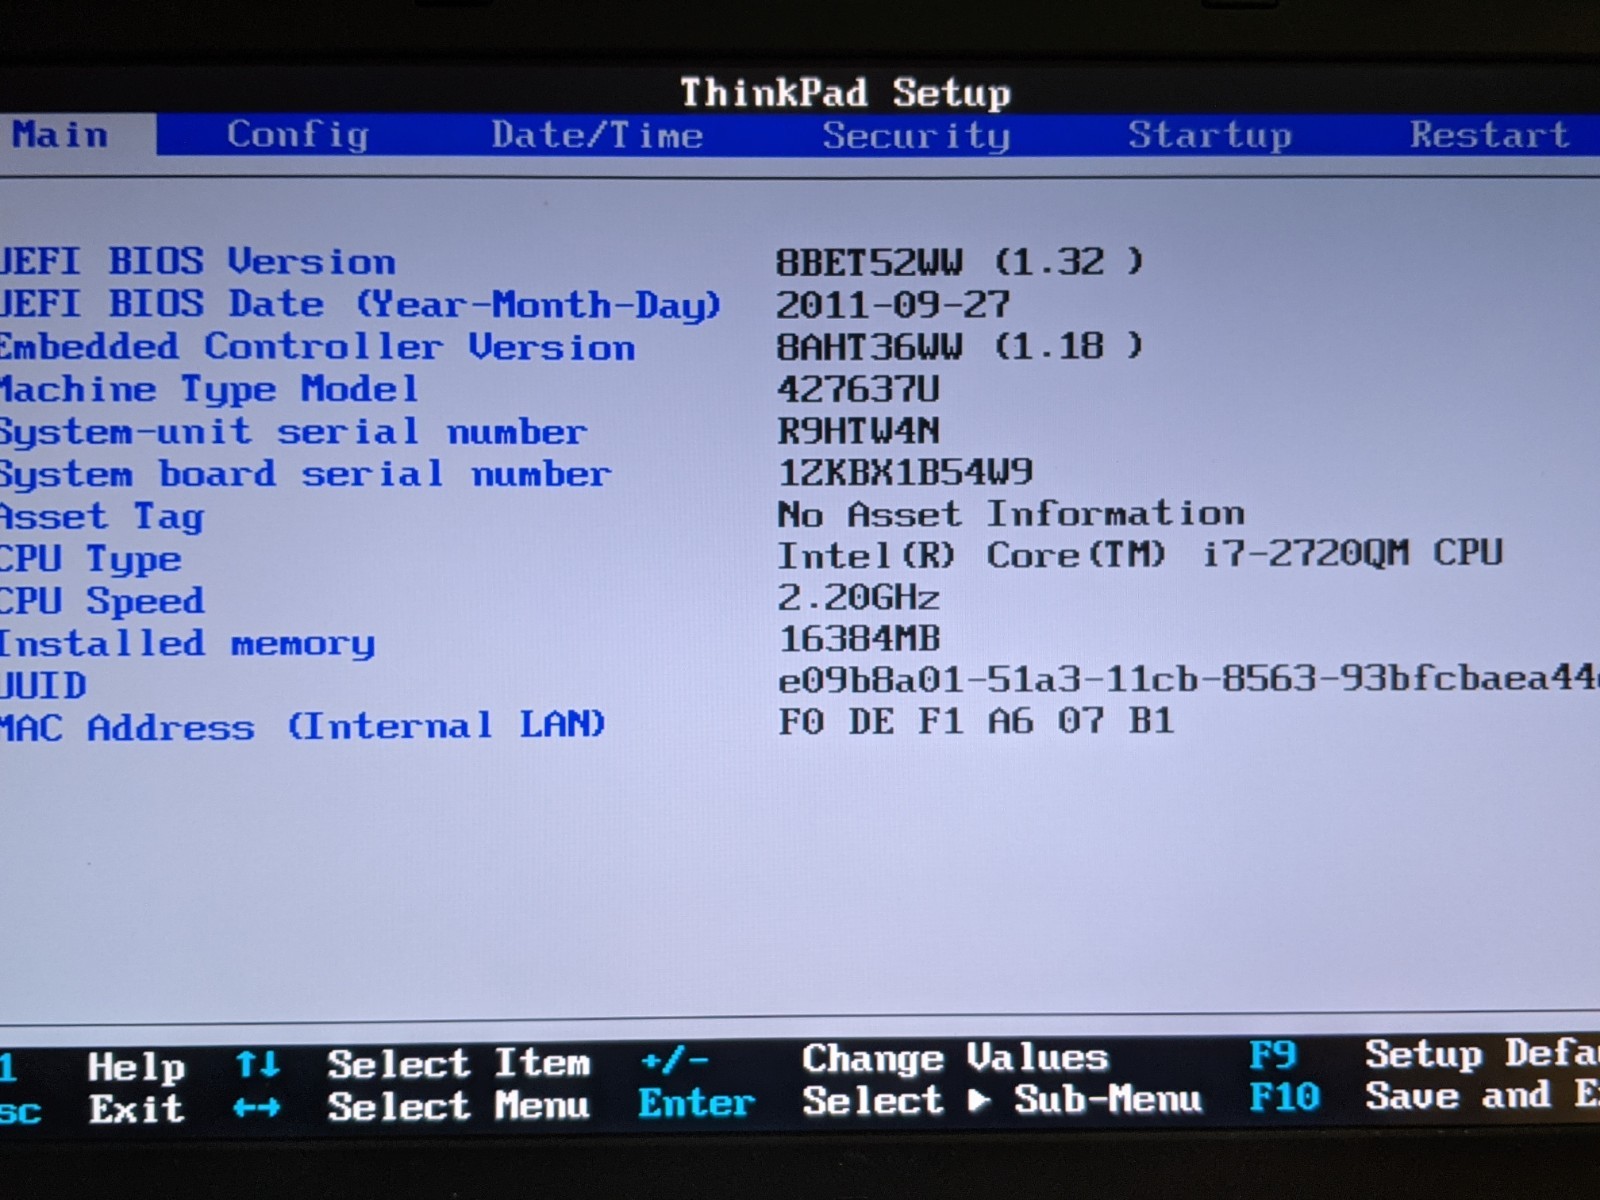The width and height of the screenshot is (1600, 1200).
Task: Select the Startup tab
Action: tap(1210, 135)
